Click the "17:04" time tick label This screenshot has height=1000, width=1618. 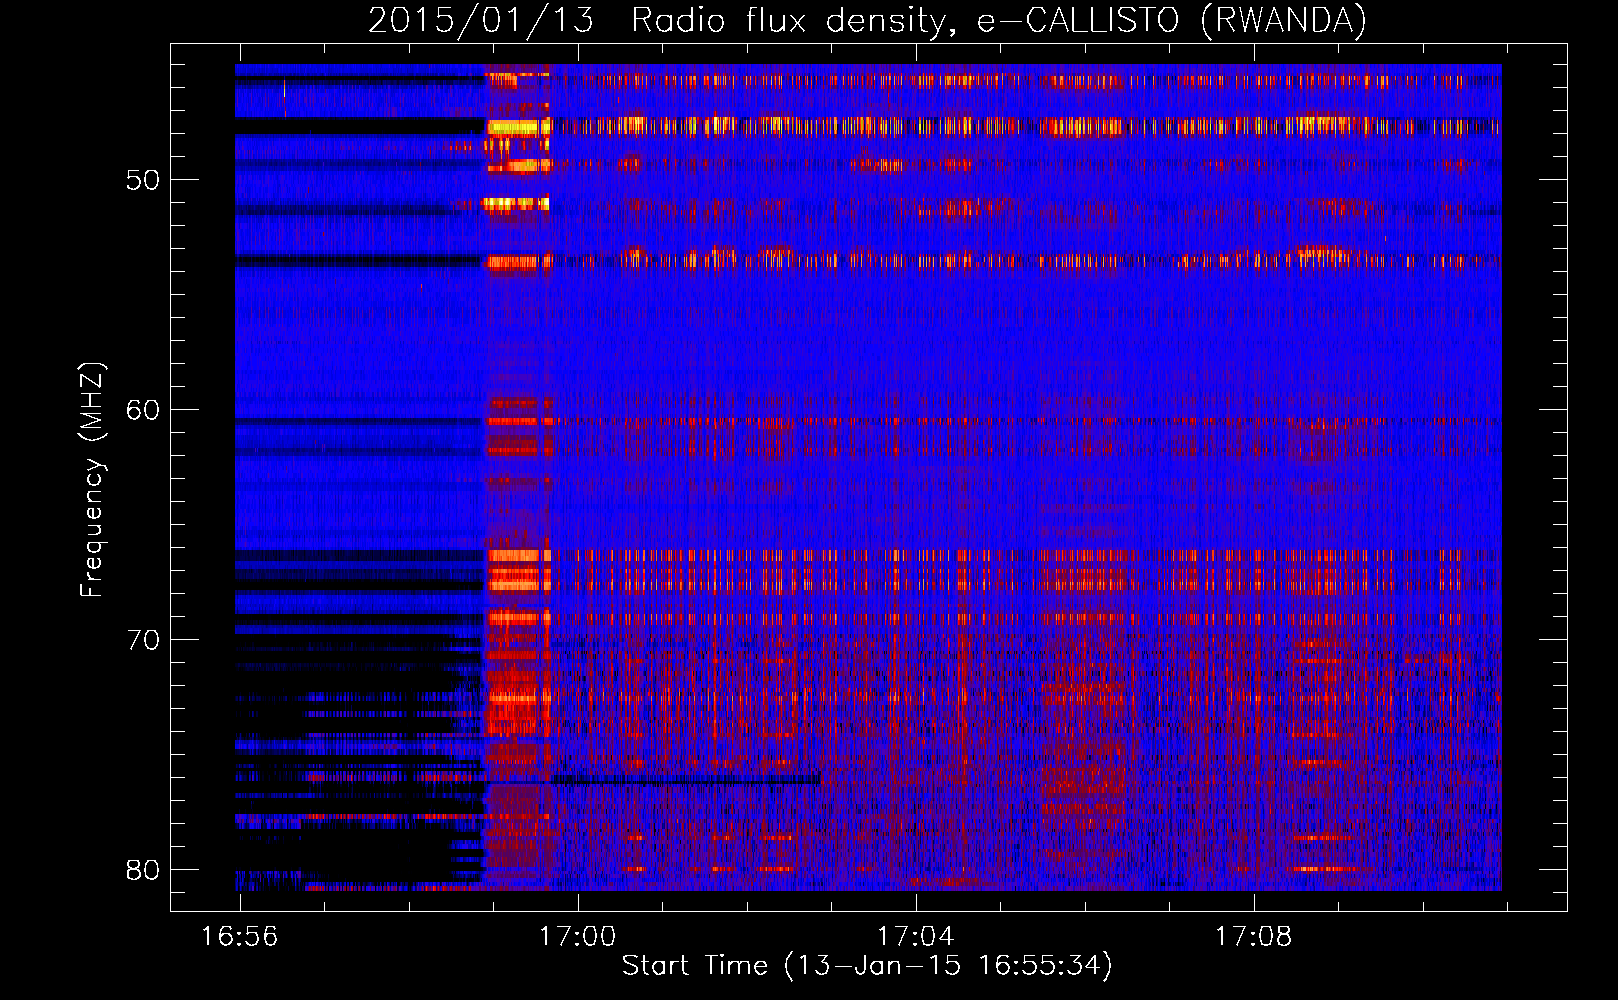[916, 936]
